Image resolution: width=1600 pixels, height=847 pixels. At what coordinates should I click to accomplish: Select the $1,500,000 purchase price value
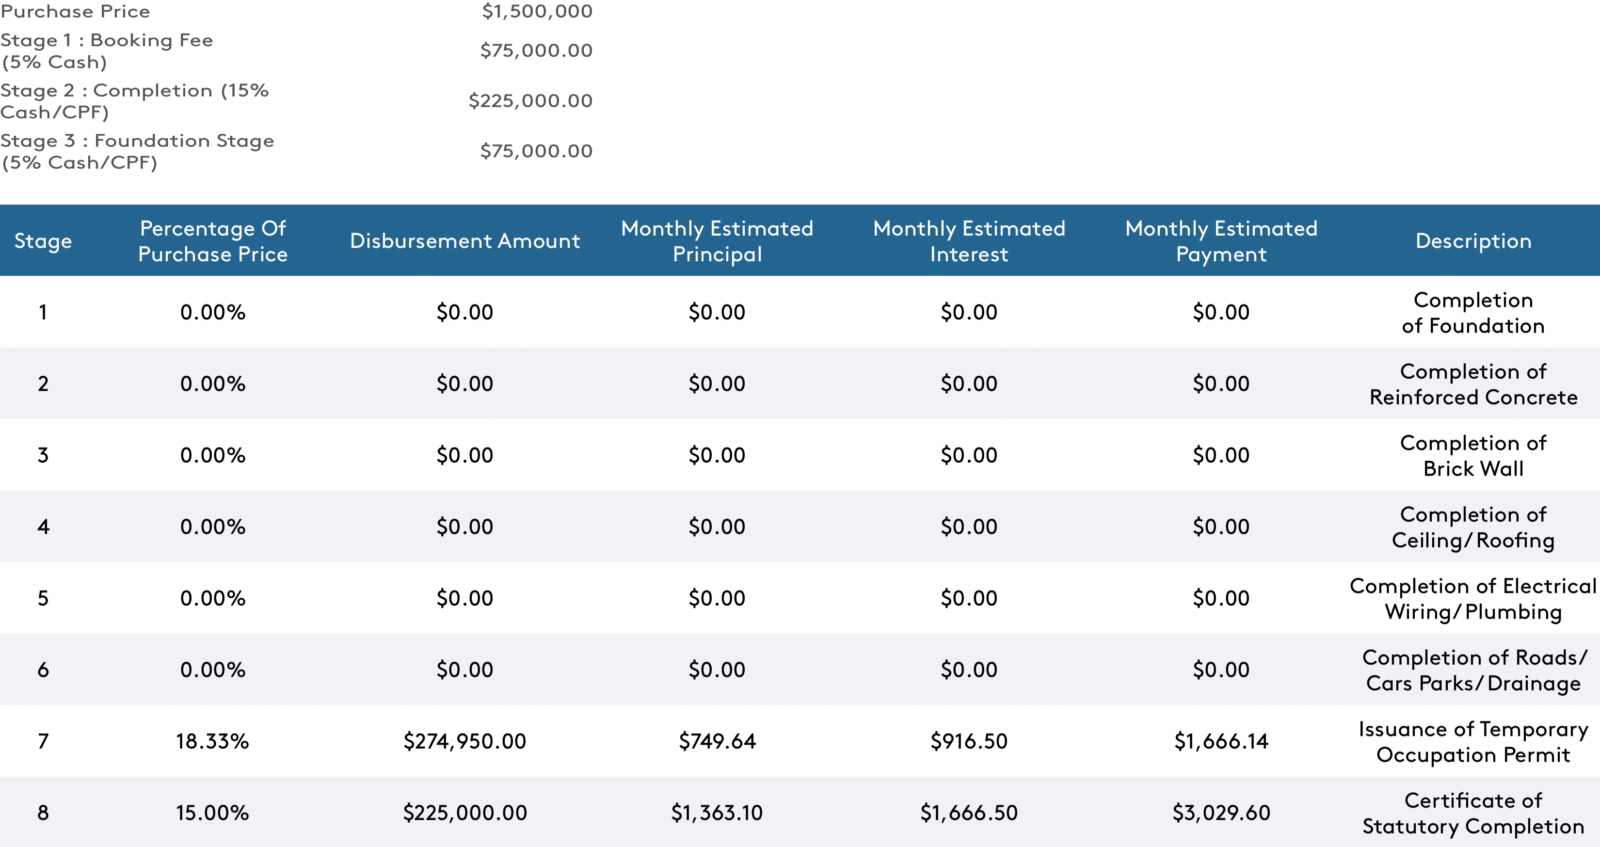pyautogui.click(x=537, y=11)
